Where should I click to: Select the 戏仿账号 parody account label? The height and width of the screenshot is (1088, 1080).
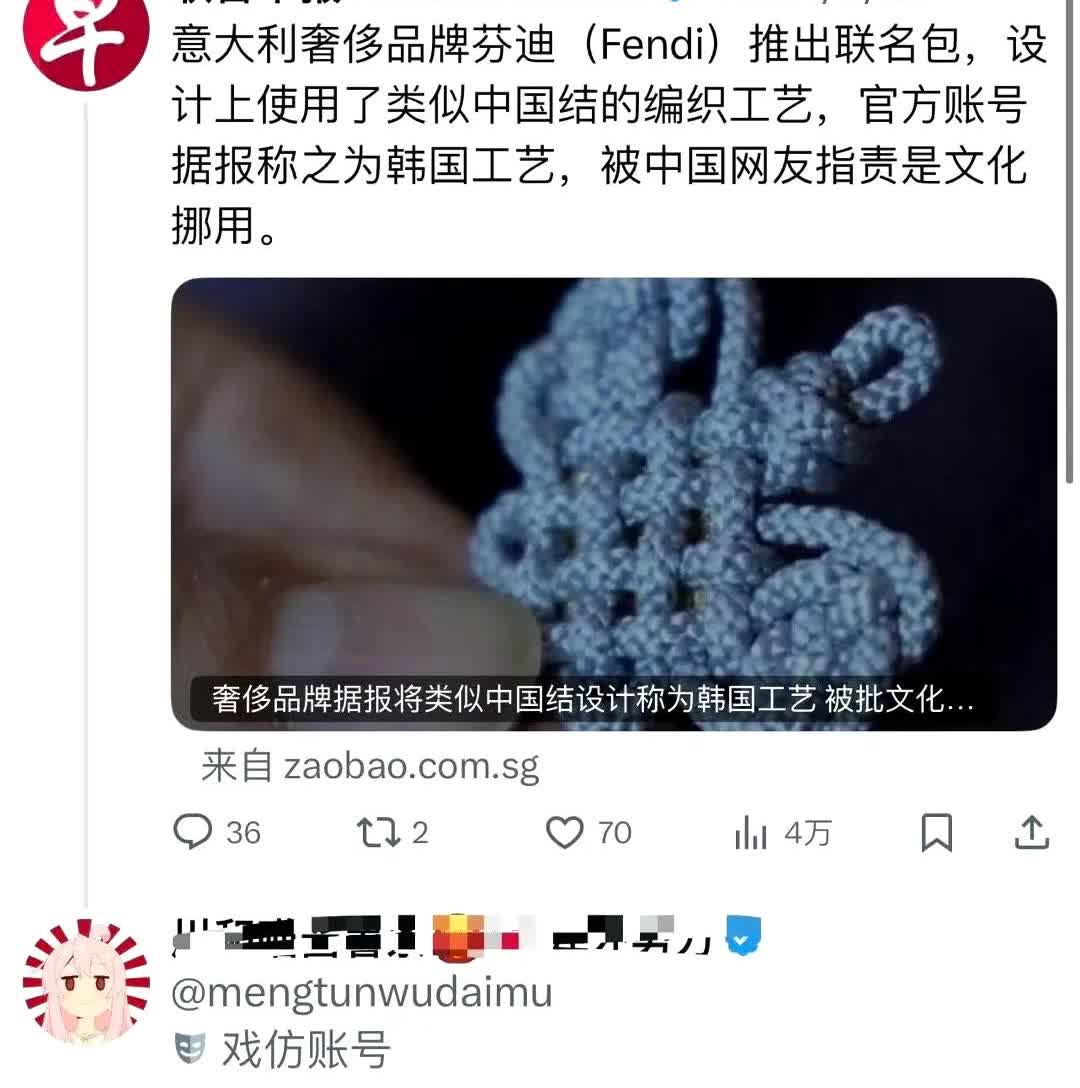point(305,1049)
